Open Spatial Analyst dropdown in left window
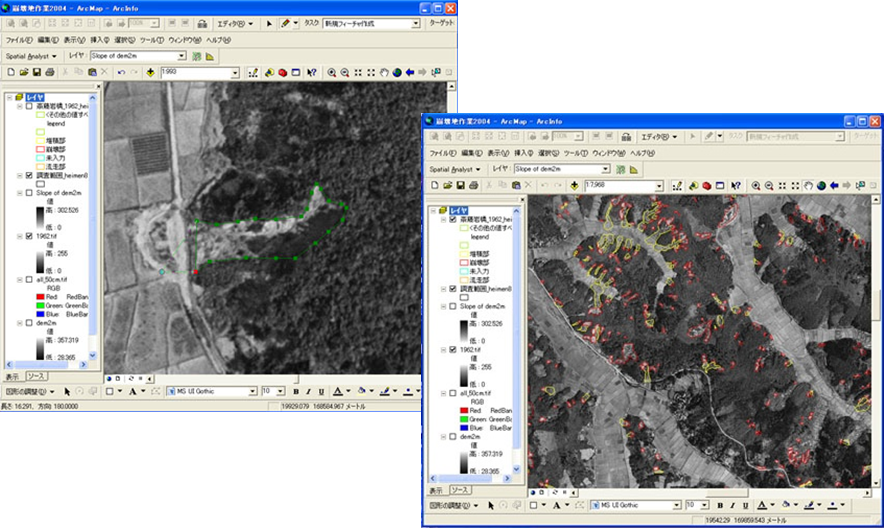Viewport: 884px width, 528px height. (x=31, y=56)
